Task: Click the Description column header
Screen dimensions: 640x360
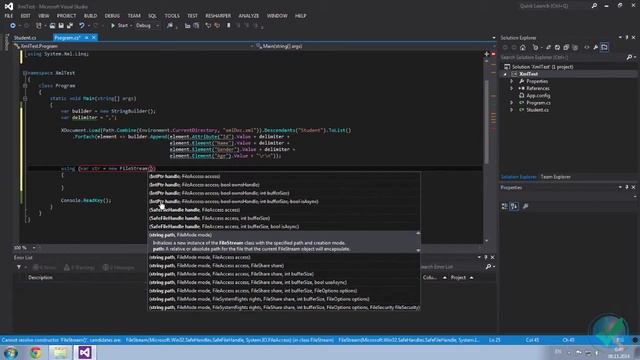Action: [40, 278]
